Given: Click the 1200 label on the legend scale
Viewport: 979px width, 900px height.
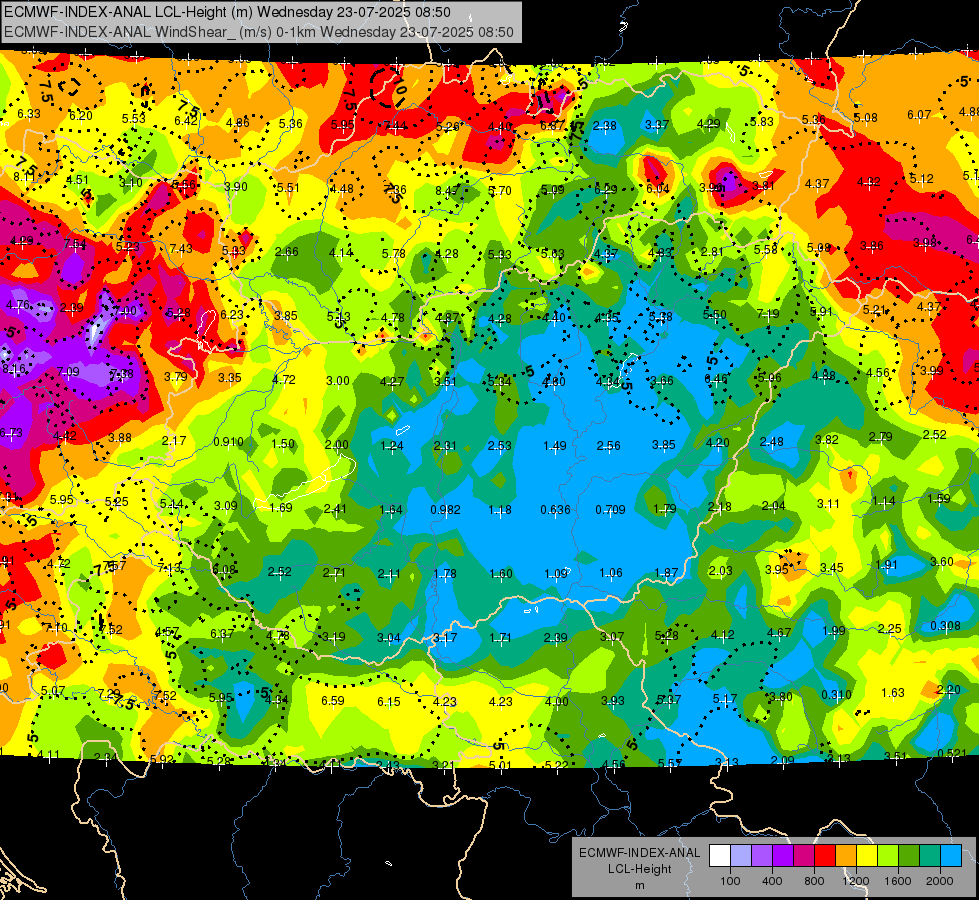Looking at the screenshot, I should [x=856, y=881].
